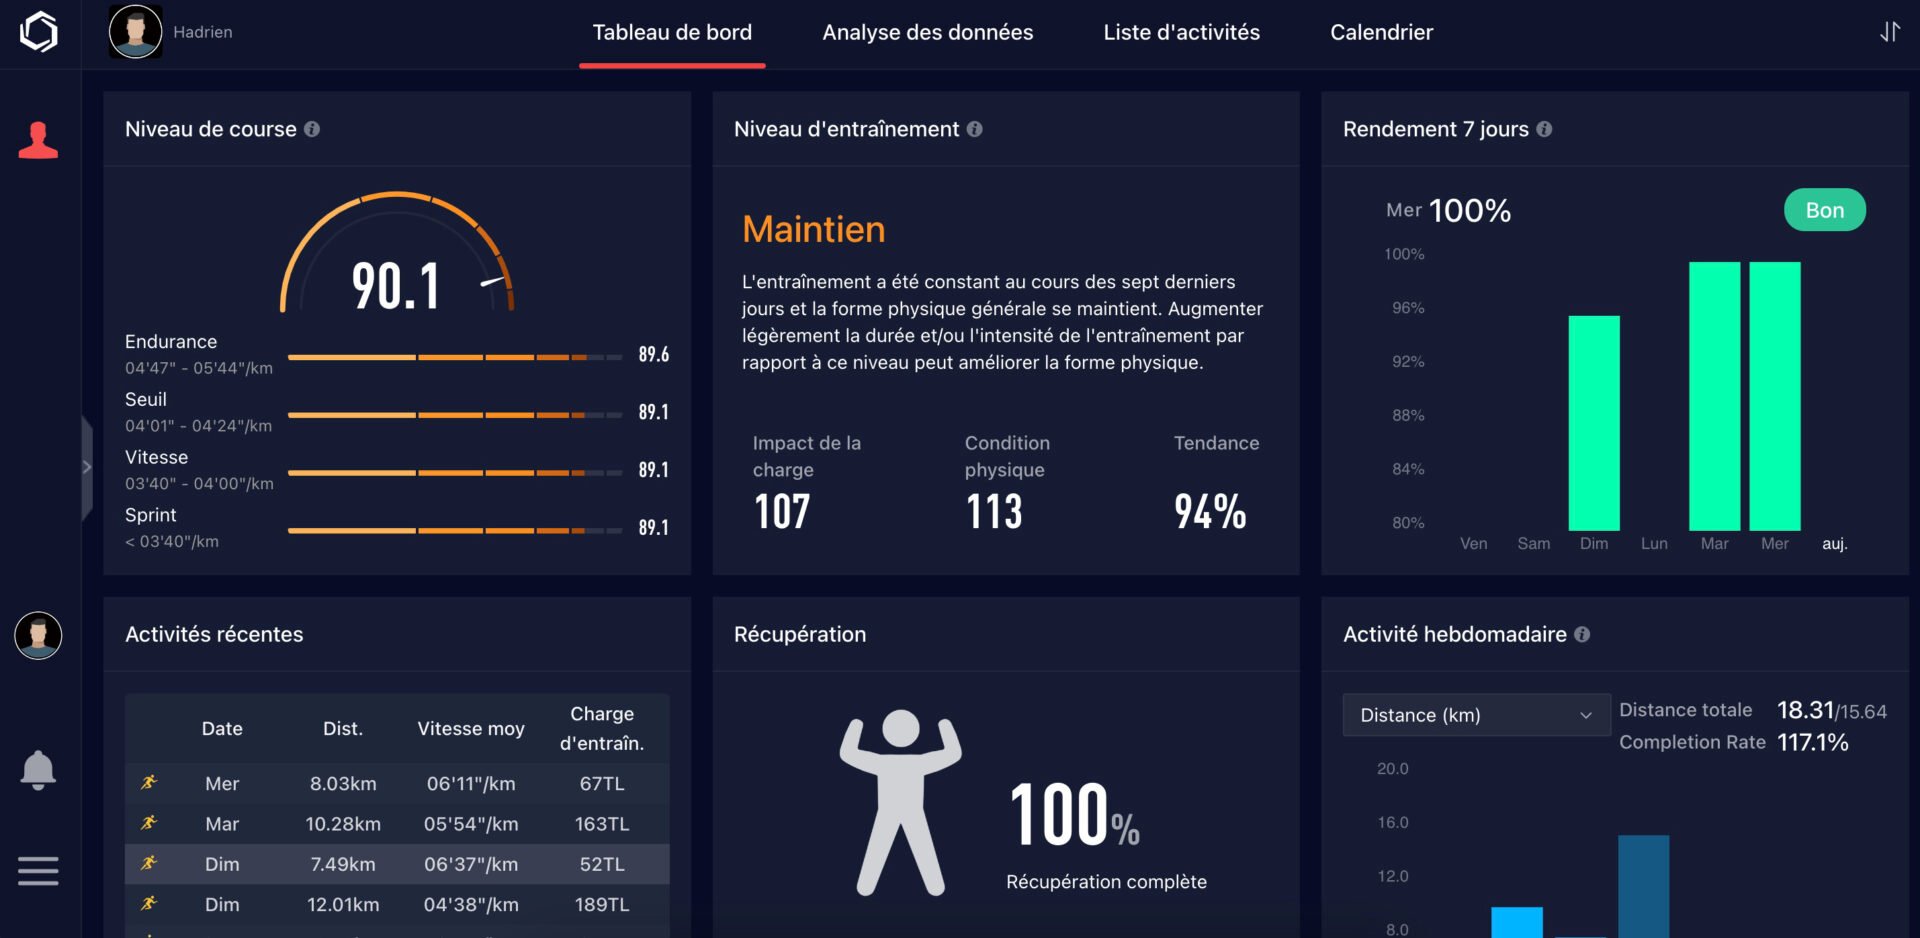Viewport: 1920px width, 938px height.
Task: Click the 189TL training load value
Action: click(602, 904)
